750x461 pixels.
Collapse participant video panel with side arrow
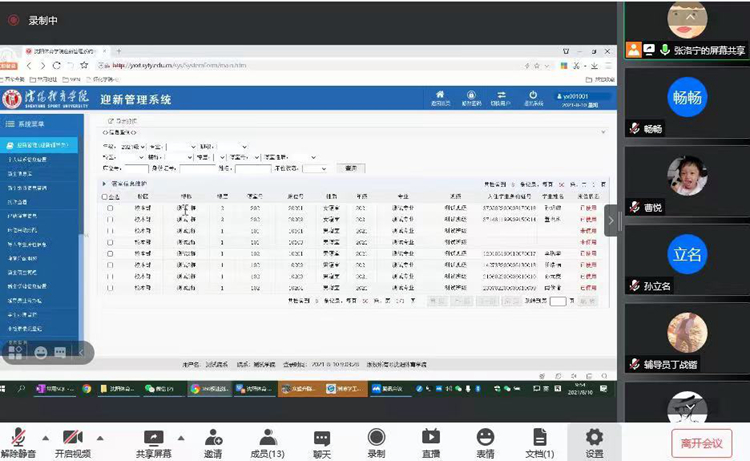tap(611, 220)
